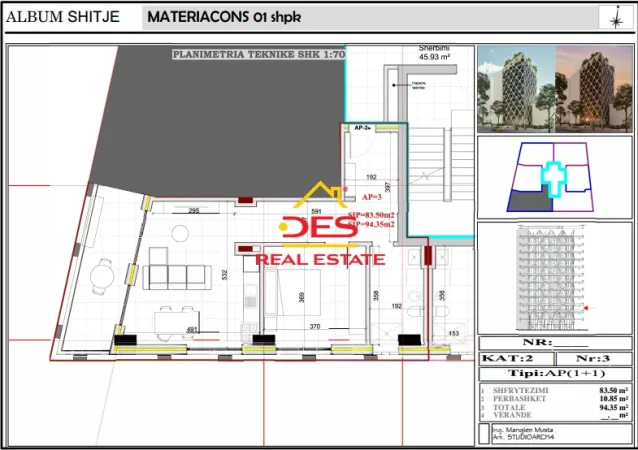This screenshot has width=638, height=450.
Task: Open the dusk building render thumbnail
Action: 594,89
